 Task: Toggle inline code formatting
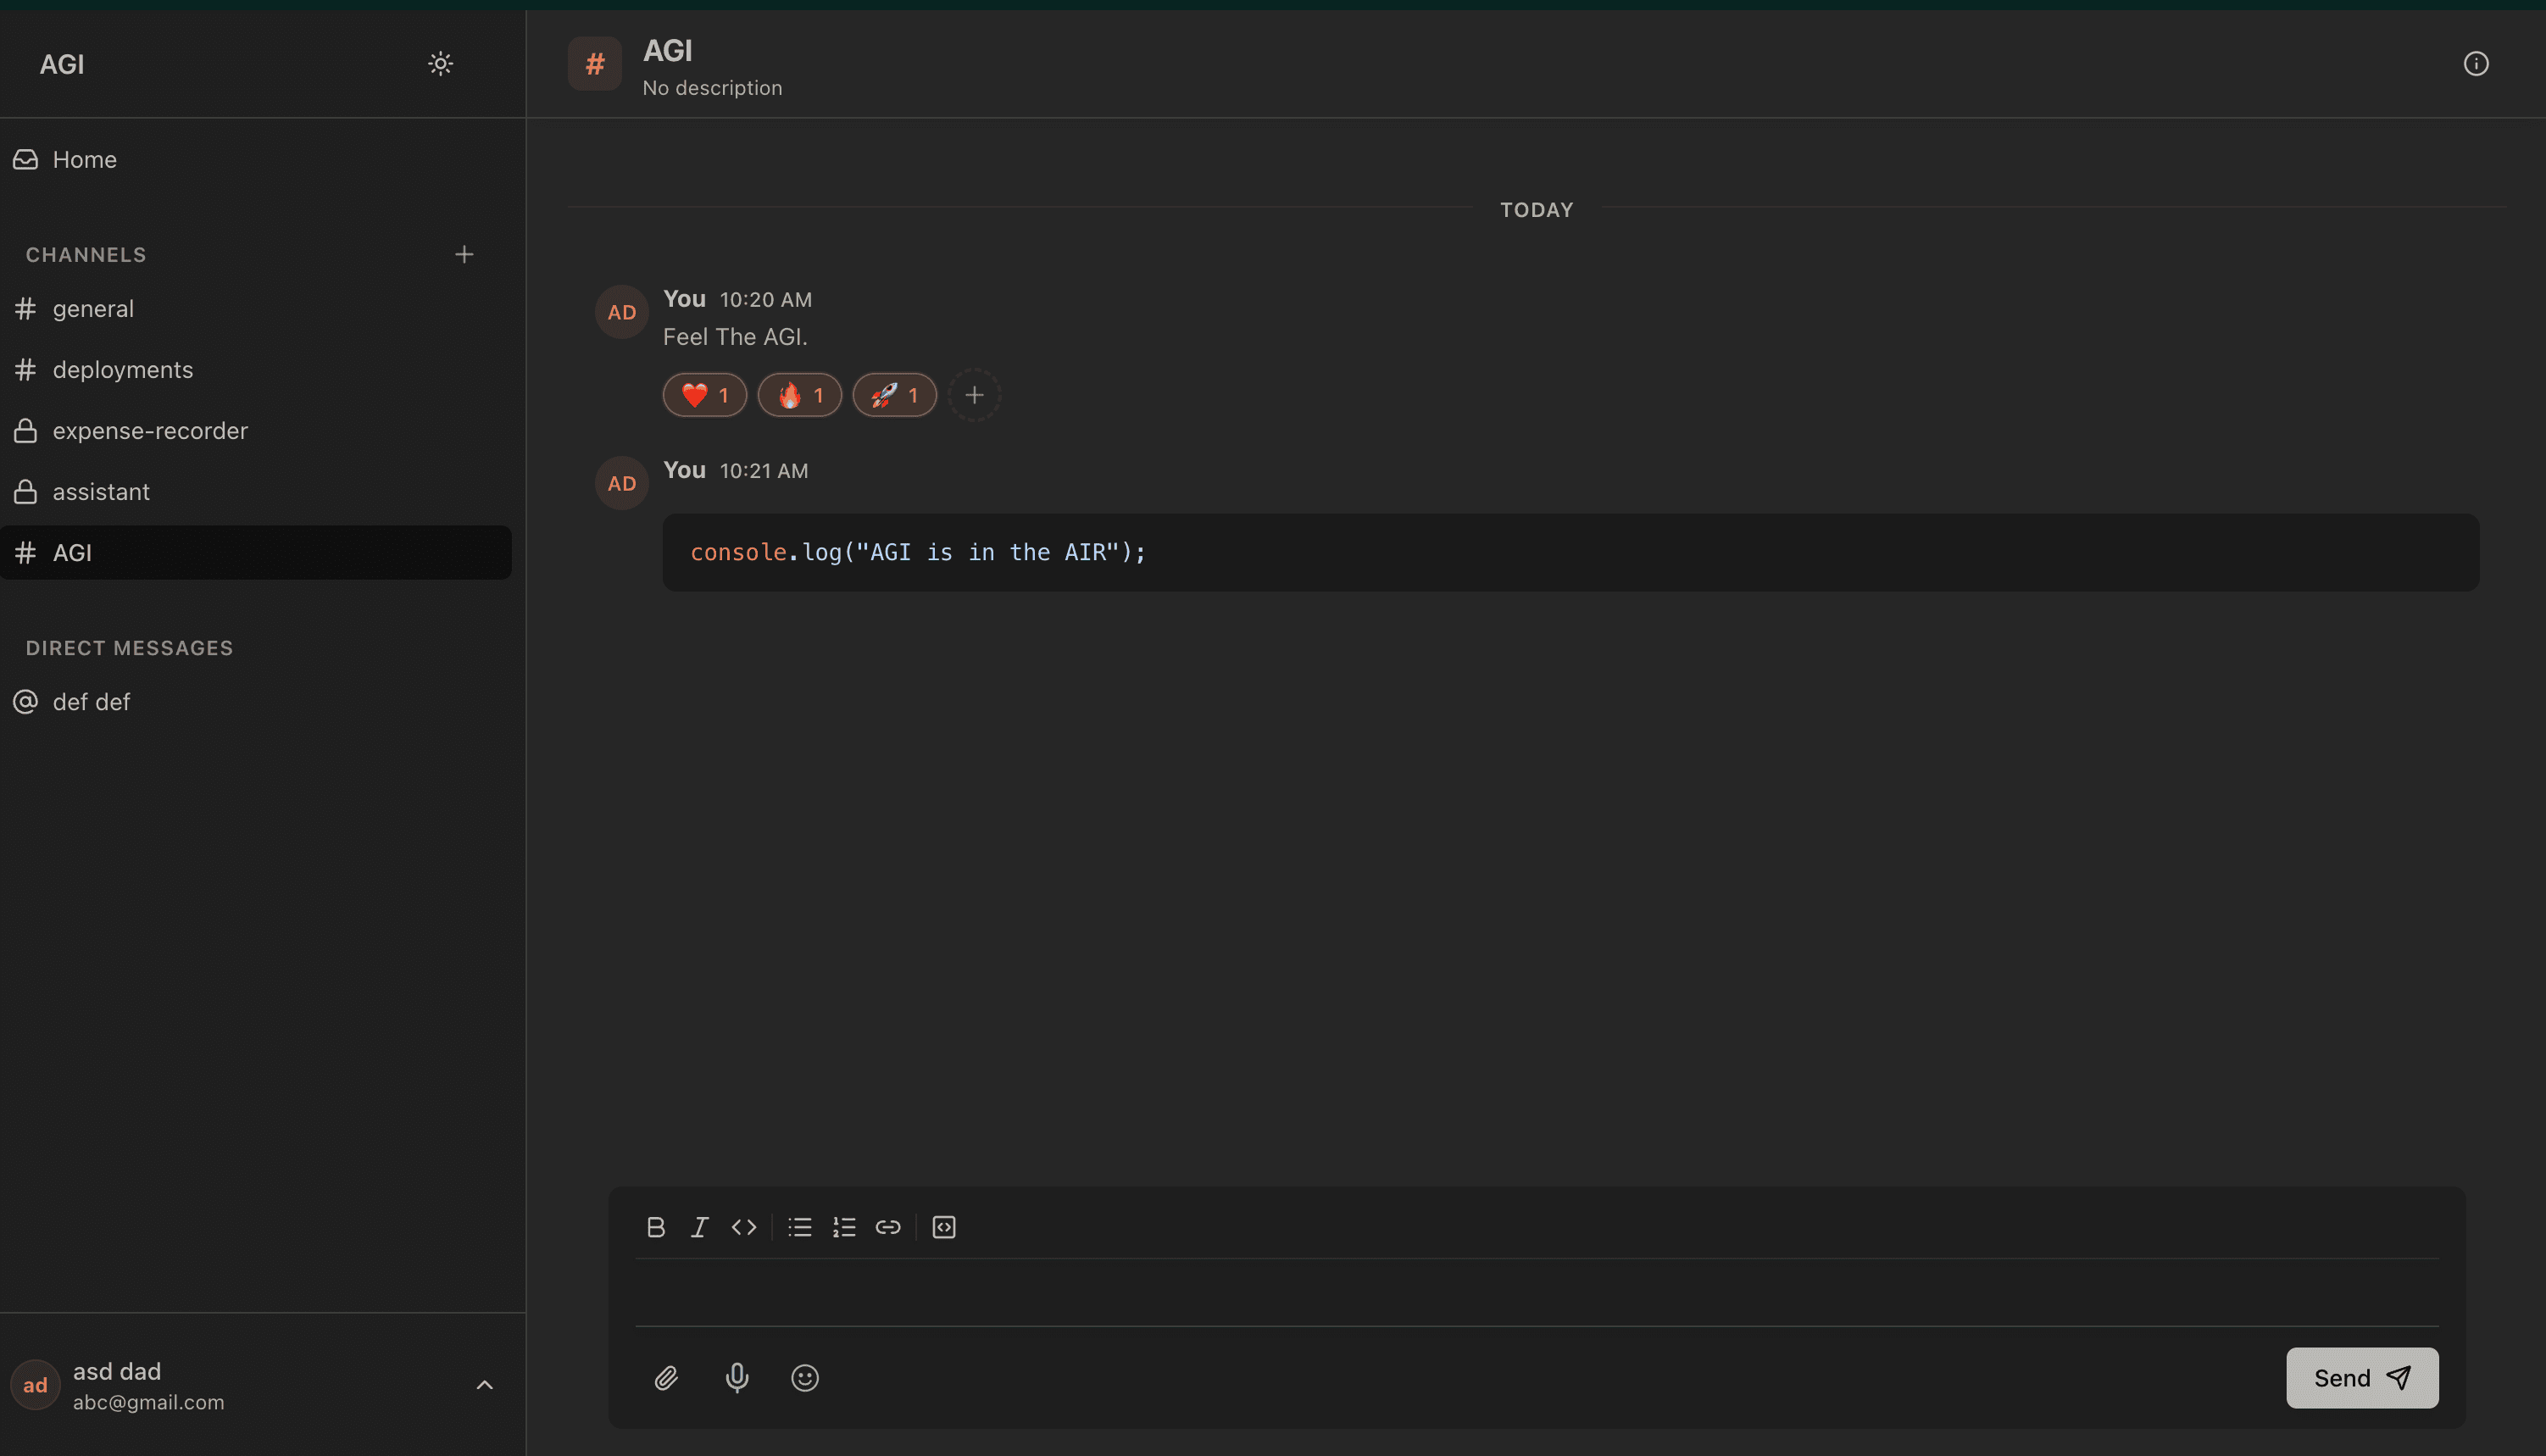tap(744, 1227)
